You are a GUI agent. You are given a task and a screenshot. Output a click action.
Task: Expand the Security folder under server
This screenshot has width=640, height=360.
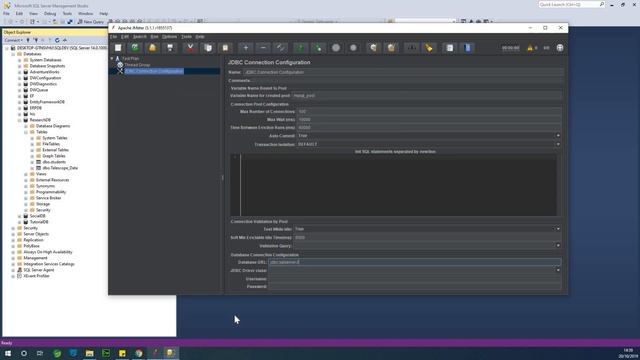pyautogui.click(x=13, y=228)
